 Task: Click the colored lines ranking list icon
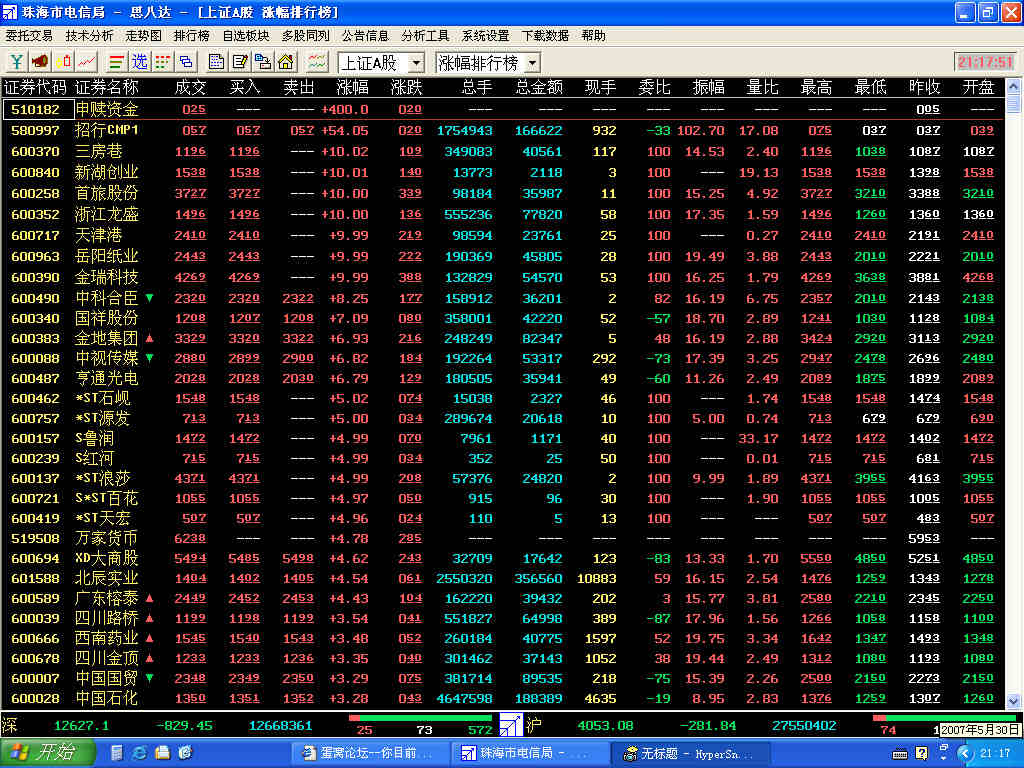pyautogui.click(x=117, y=62)
